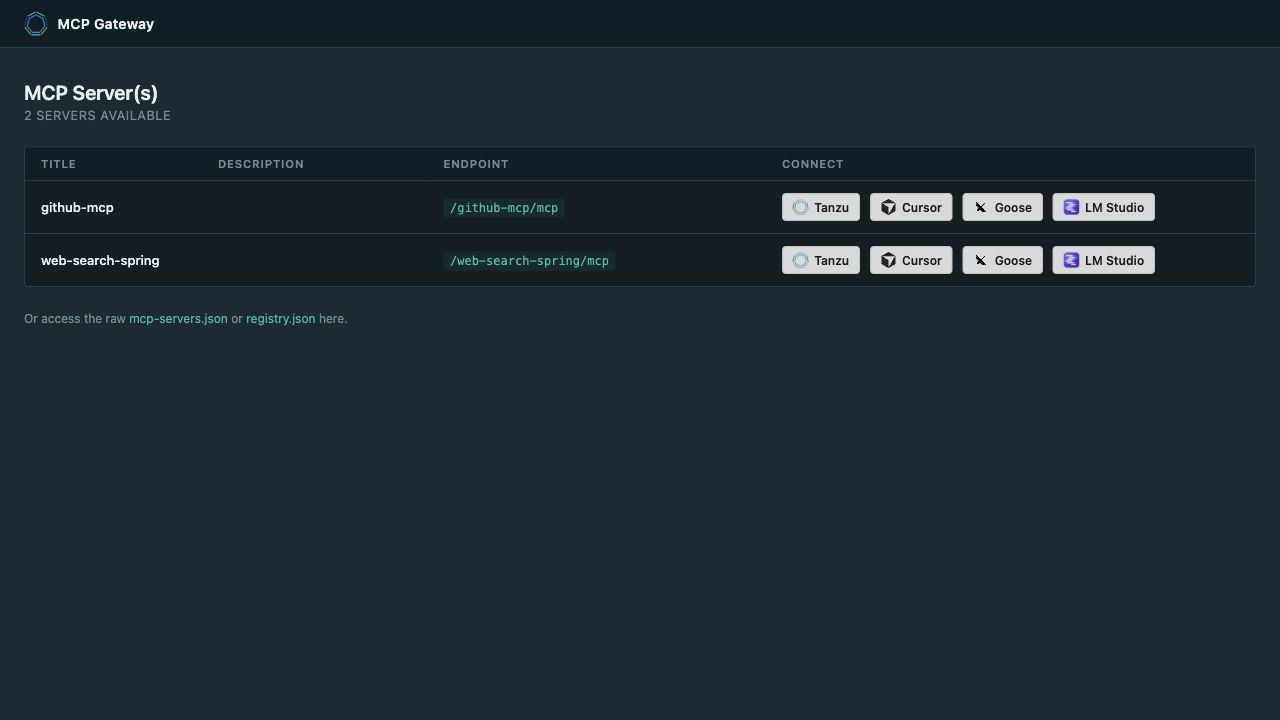Connect github-mcp with Tanzu
1280x720 pixels.
(821, 207)
